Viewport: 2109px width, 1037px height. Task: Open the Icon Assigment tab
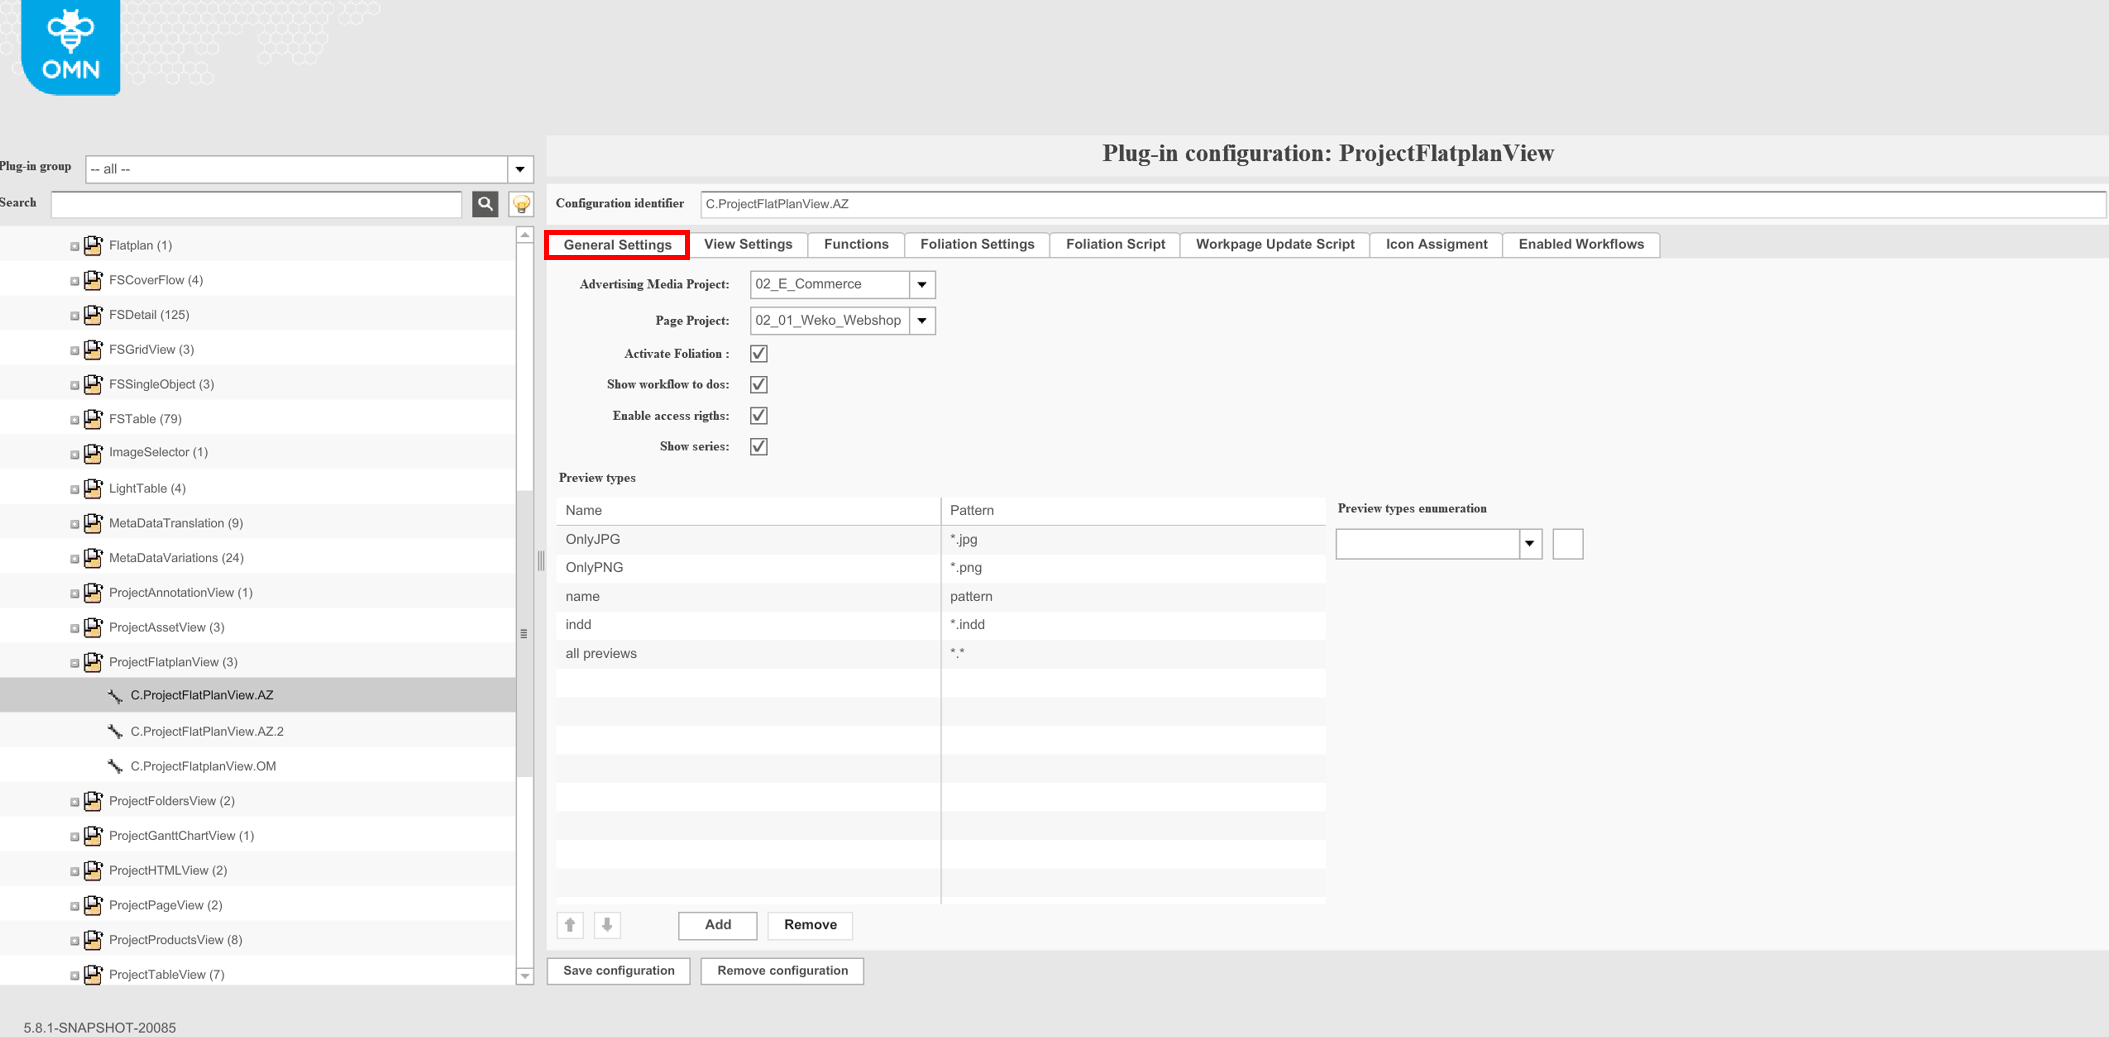click(1435, 244)
